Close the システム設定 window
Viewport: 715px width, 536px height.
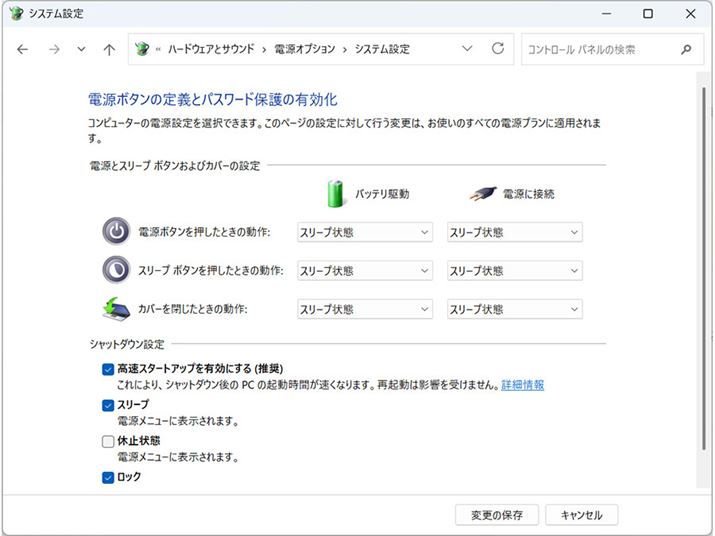point(690,14)
